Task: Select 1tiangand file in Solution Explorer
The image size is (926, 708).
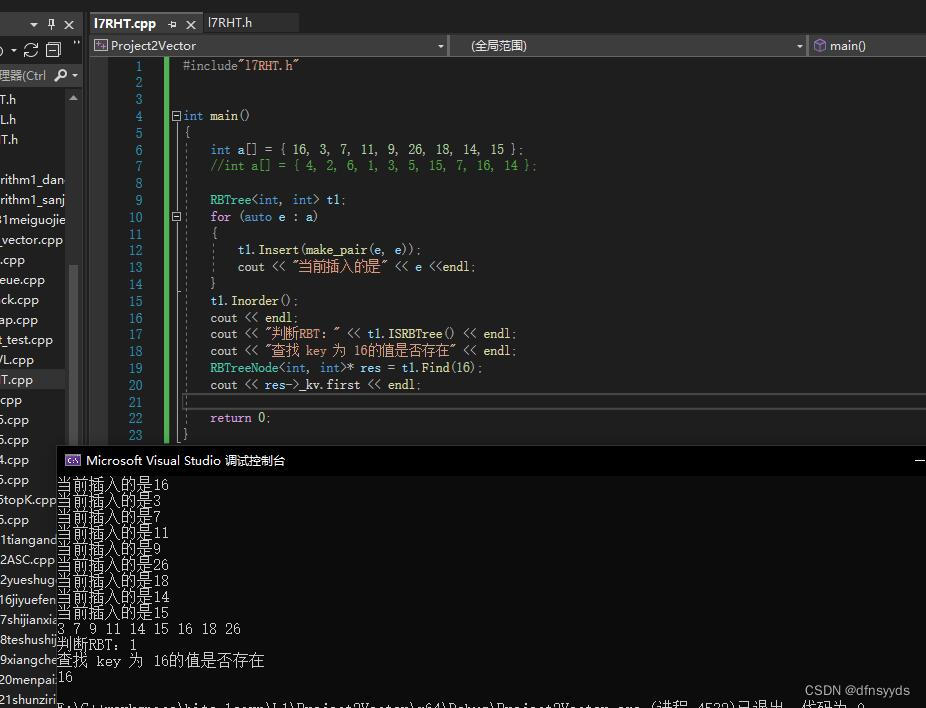Action: (28, 540)
